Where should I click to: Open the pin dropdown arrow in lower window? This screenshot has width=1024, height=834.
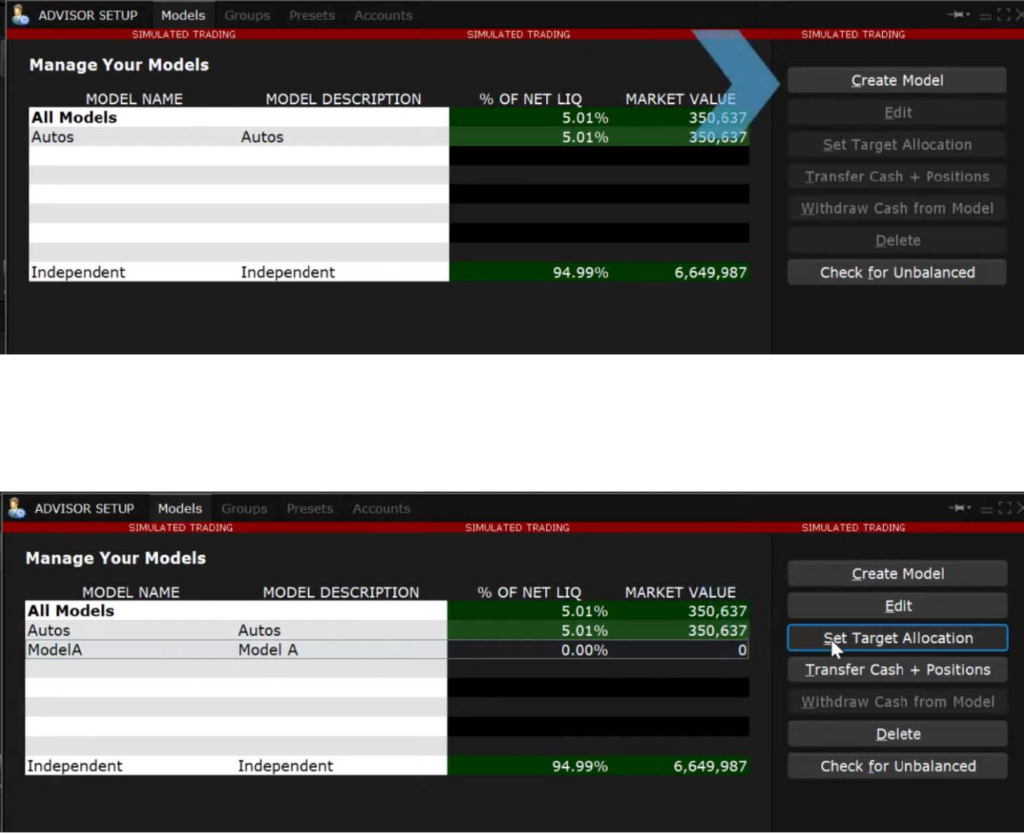pyautogui.click(x=969, y=509)
